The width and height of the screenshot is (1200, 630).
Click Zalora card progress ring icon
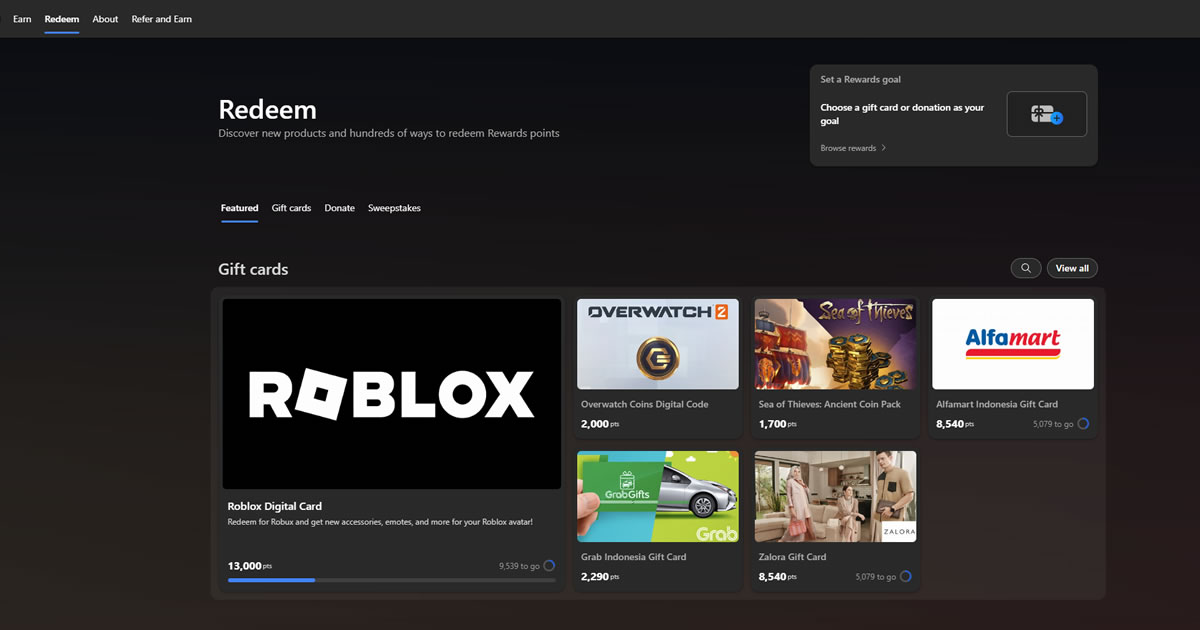[905, 576]
